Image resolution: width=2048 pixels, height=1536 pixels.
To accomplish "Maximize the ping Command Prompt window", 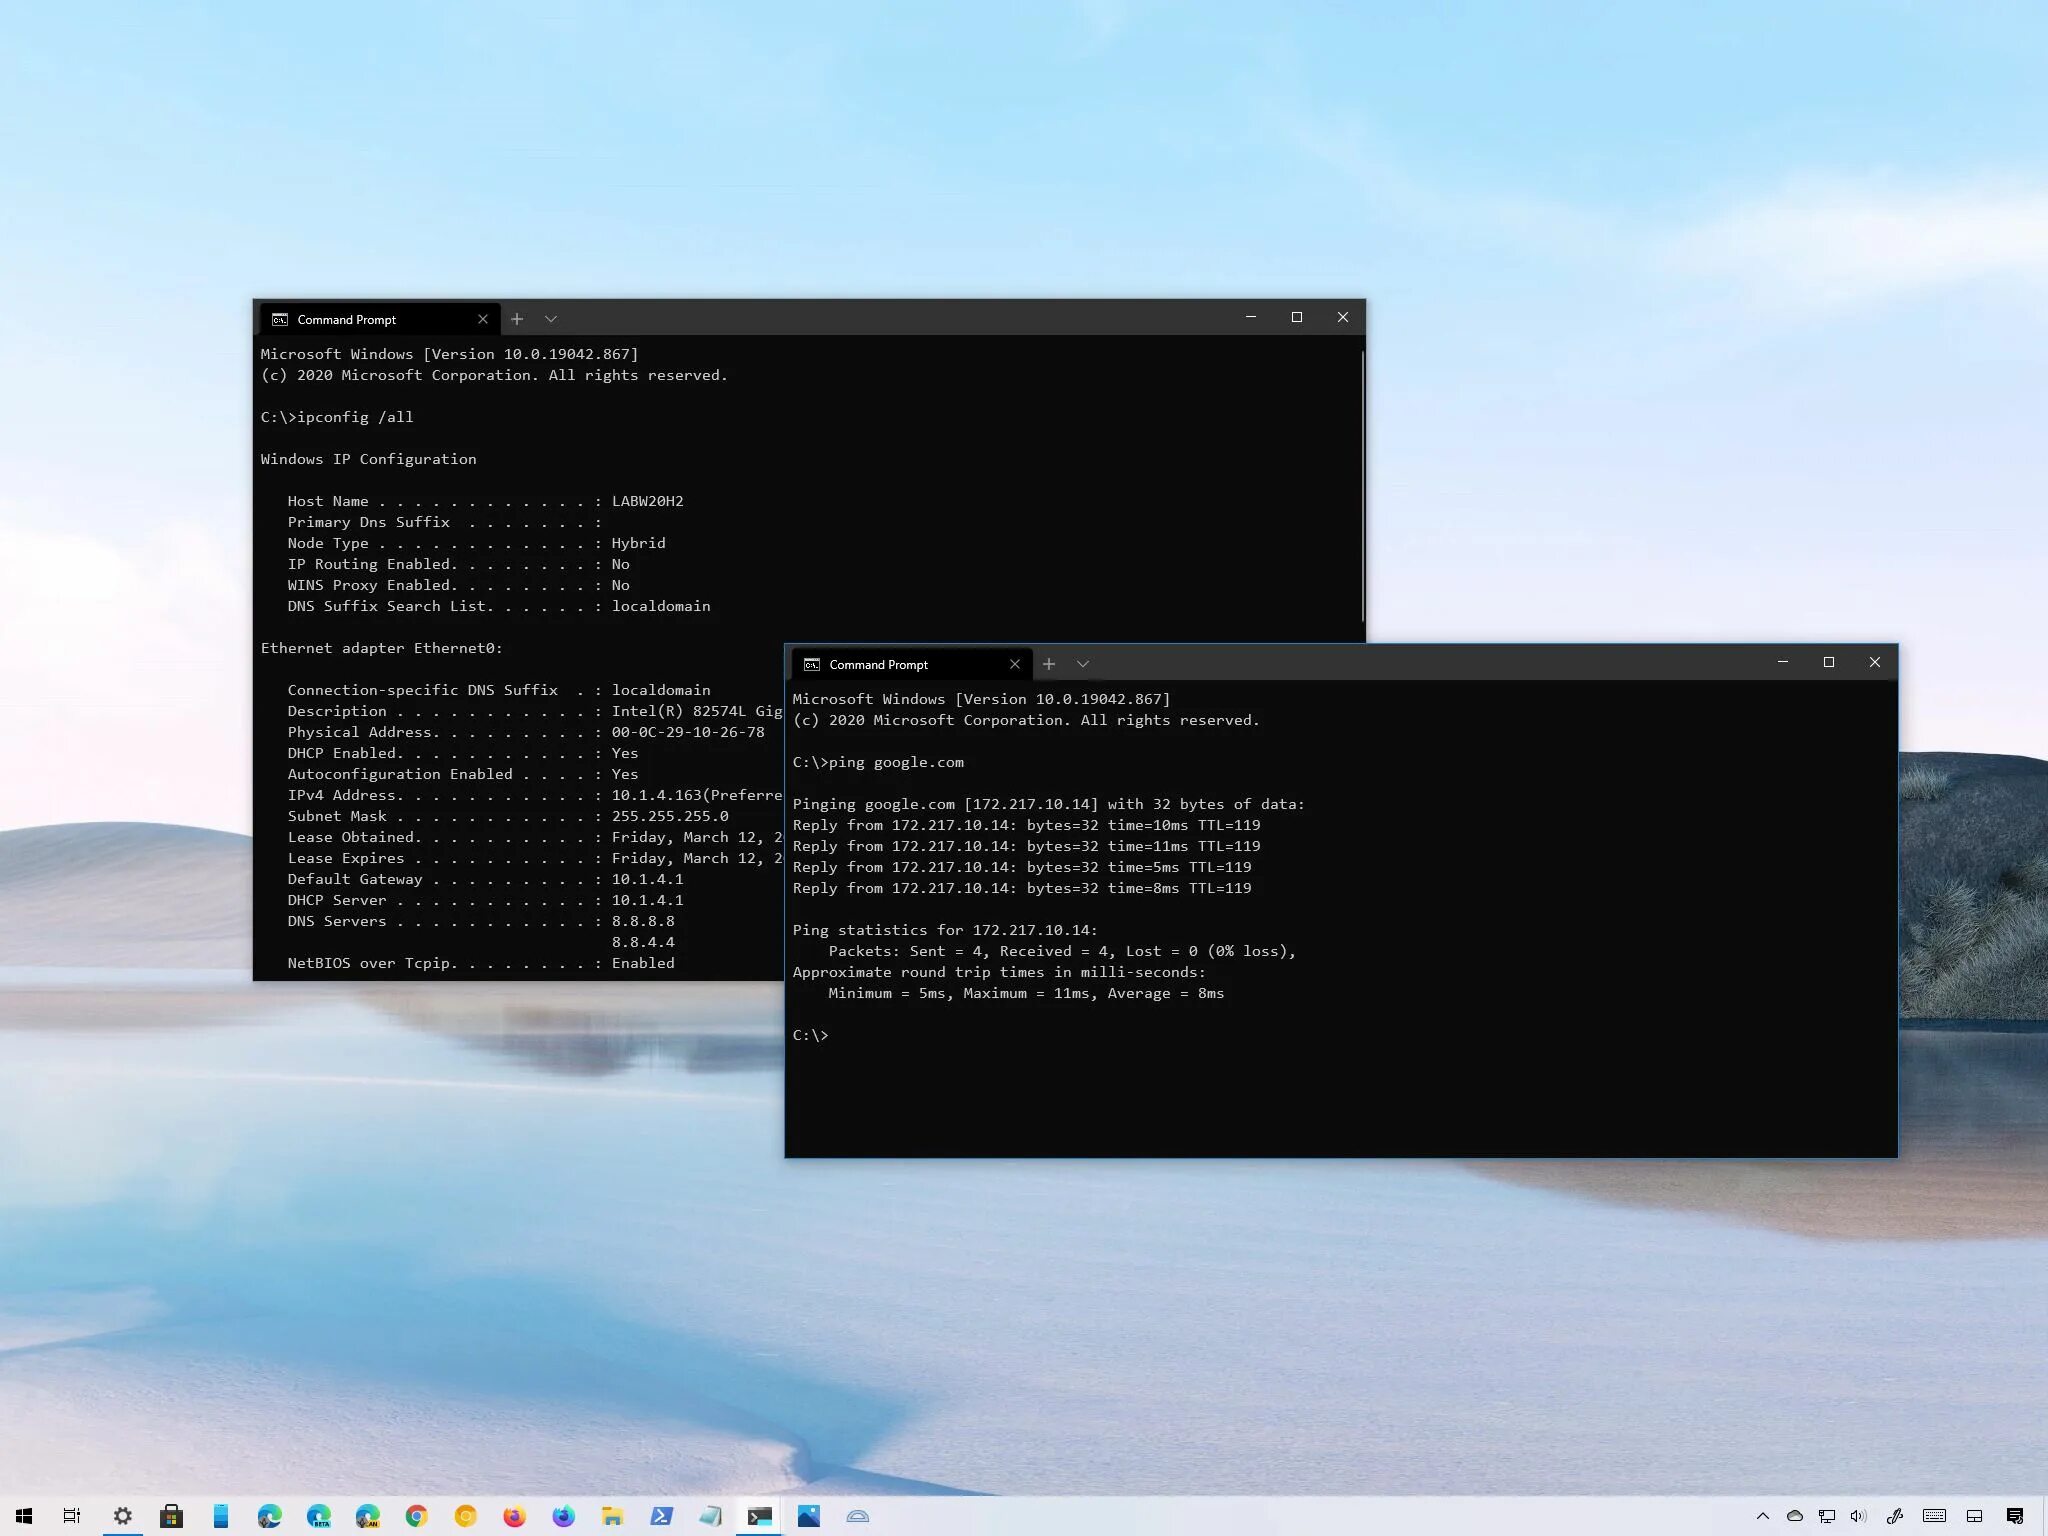I will point(1828,662).
